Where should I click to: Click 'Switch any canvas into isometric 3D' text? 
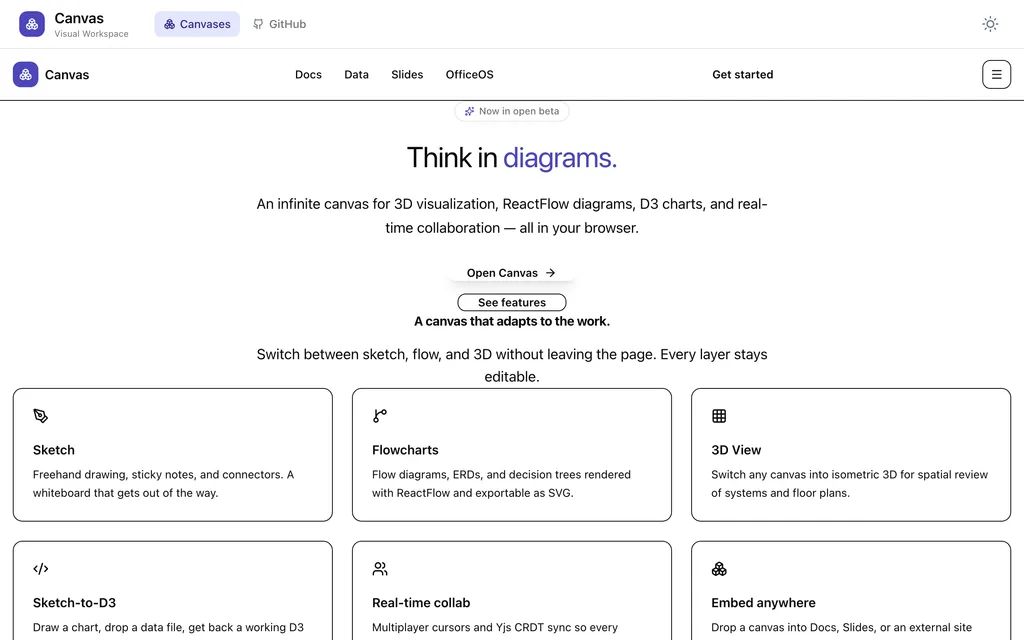[x=850, y=484]
